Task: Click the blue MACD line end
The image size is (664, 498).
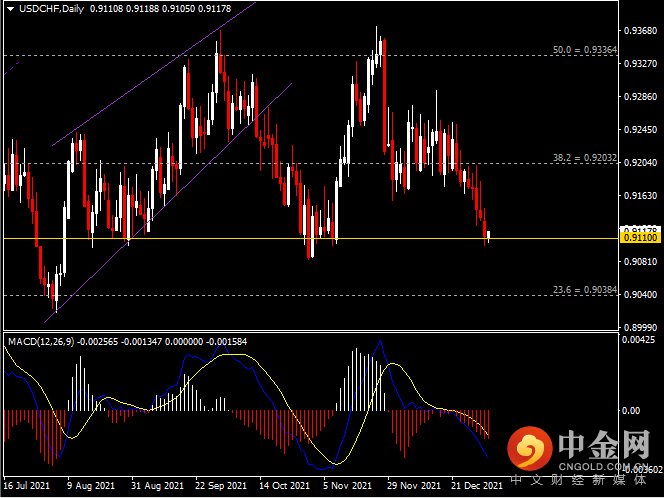Action: pyautogui.click(x=487, y=455)
